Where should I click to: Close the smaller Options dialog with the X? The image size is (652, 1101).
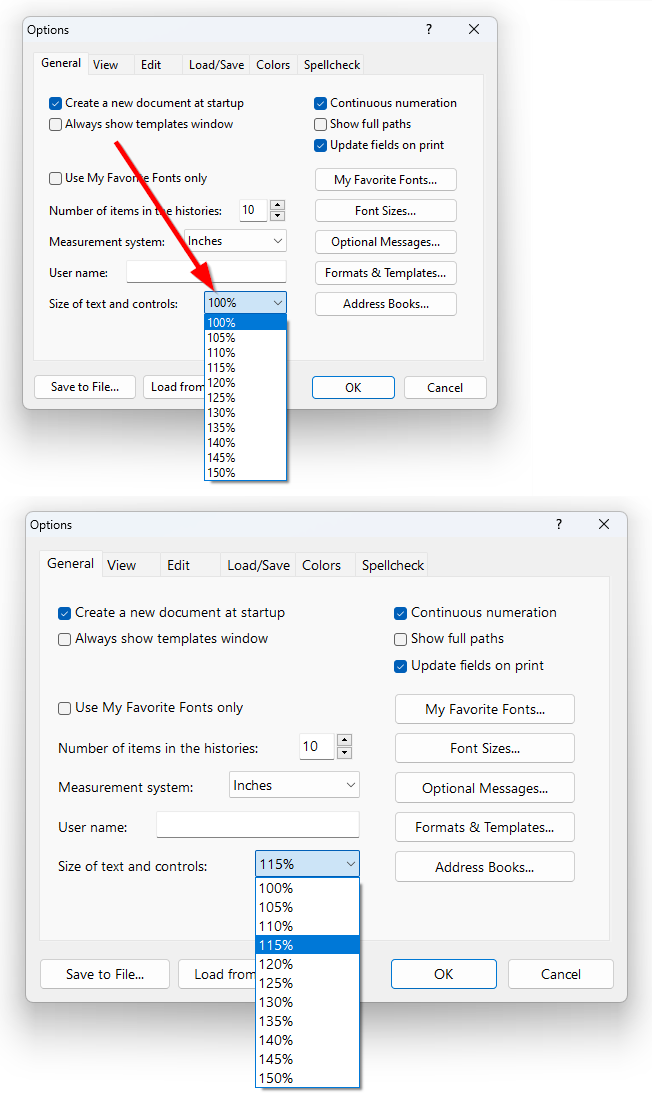474,30
